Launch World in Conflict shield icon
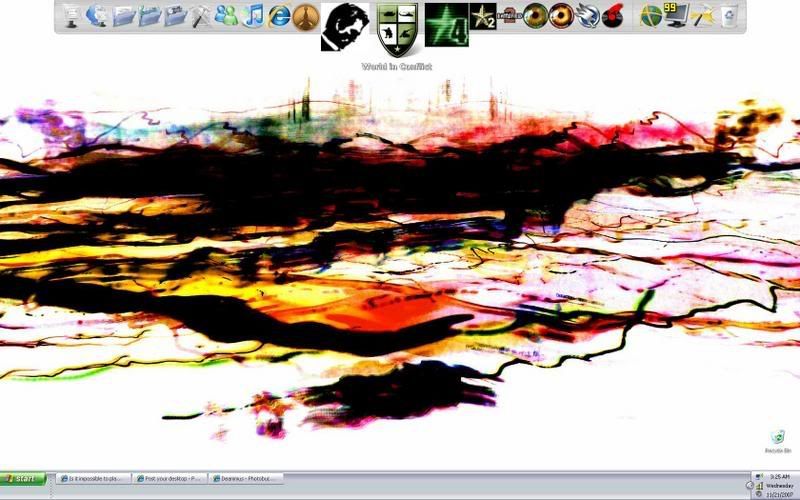The height and width of the screenshot is (500, 800). (x=397, y=30)
